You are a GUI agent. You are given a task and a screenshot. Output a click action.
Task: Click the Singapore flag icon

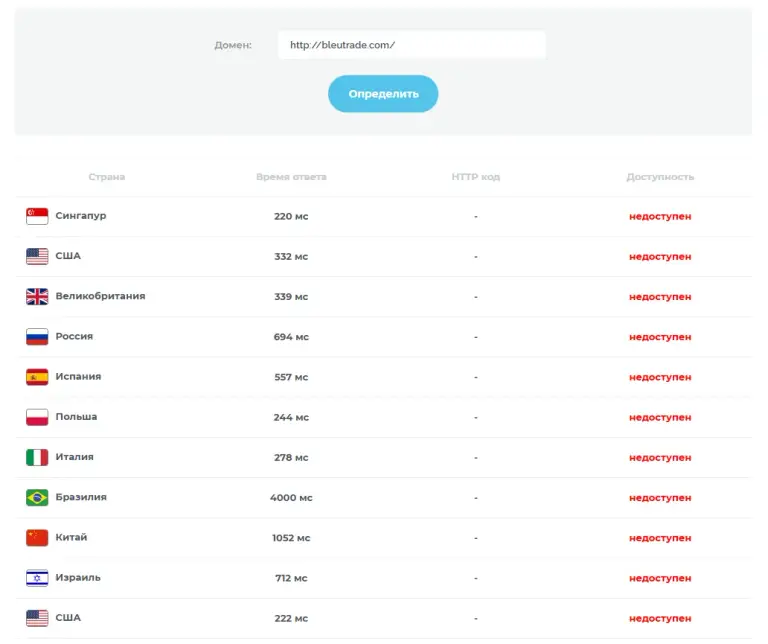pos(37,216)
